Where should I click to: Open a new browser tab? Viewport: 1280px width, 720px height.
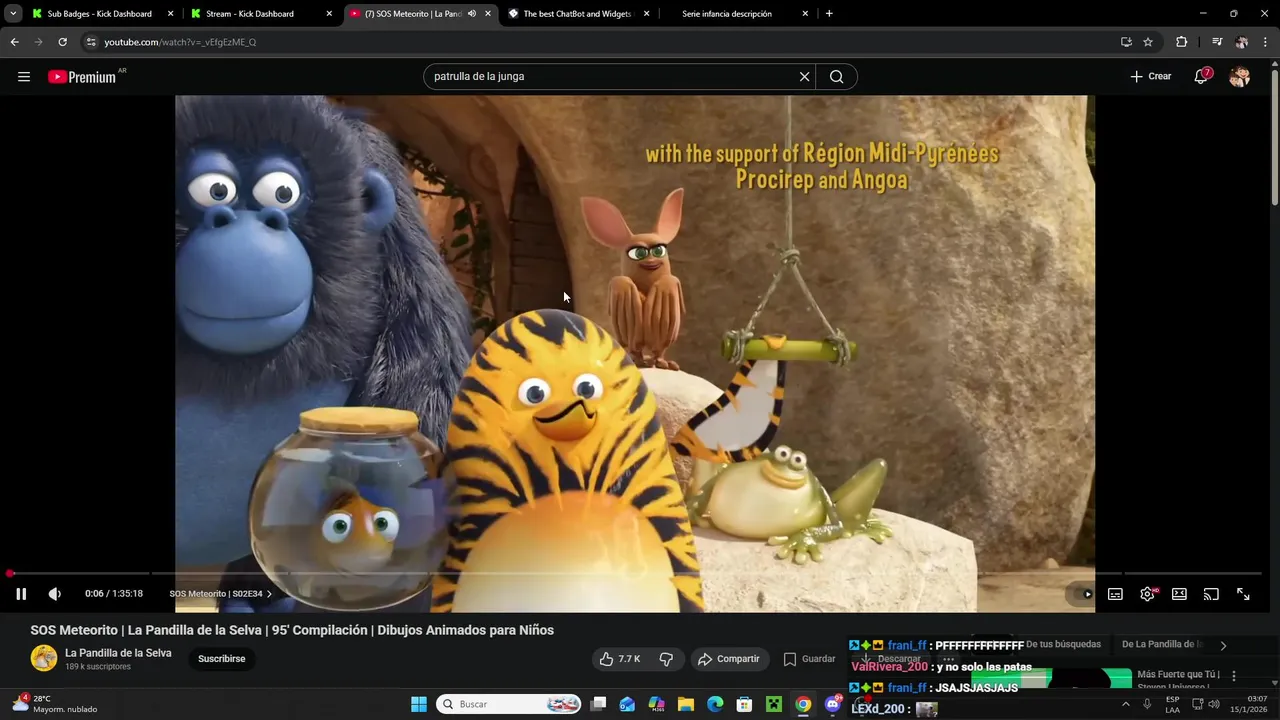tap(829, 14)
